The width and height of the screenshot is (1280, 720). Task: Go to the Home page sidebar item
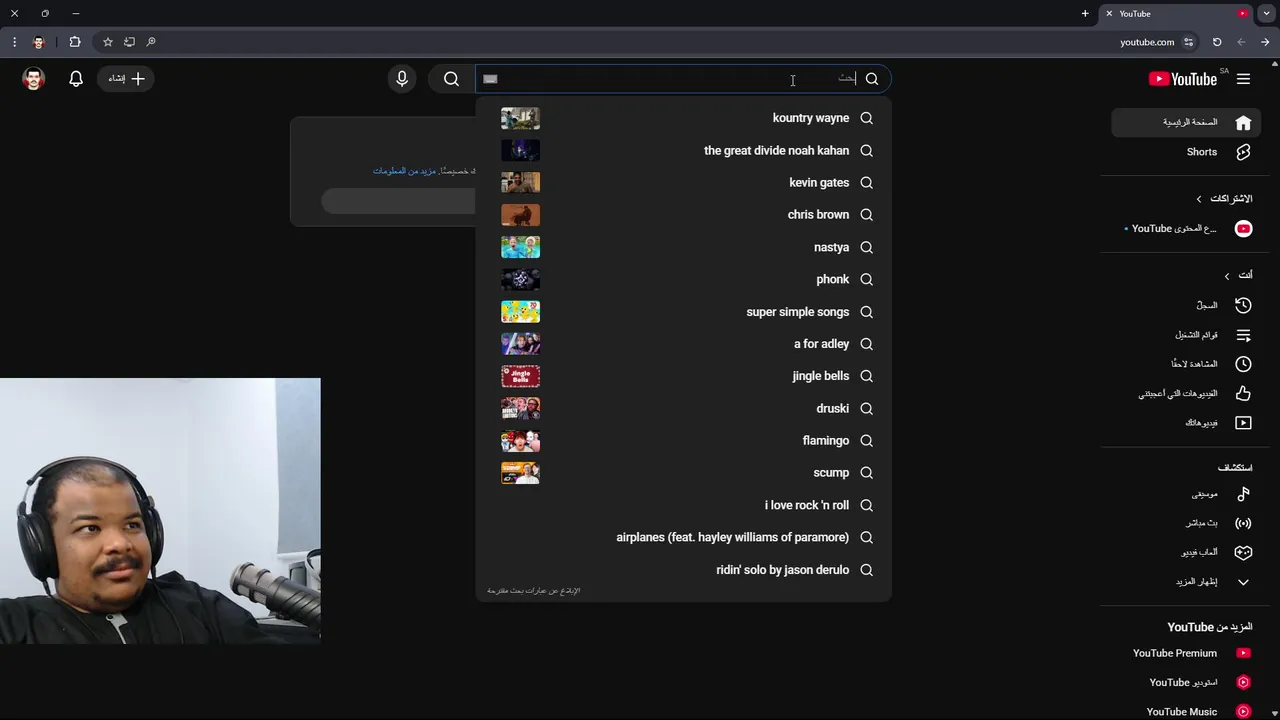[x=1186, y=122]
